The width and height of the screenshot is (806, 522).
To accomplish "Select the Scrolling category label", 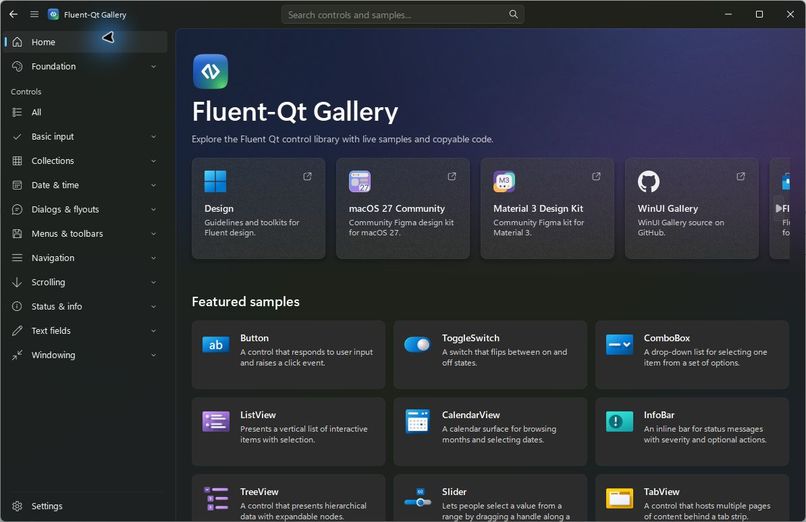I will (48, 282).
